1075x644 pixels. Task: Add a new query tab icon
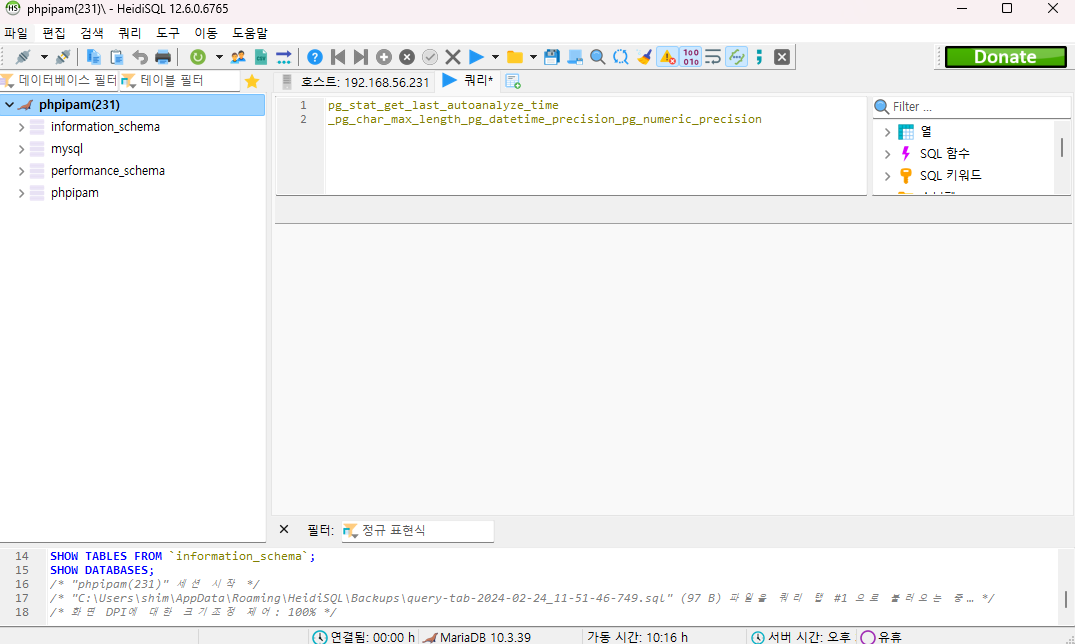[x=513, y=82]
